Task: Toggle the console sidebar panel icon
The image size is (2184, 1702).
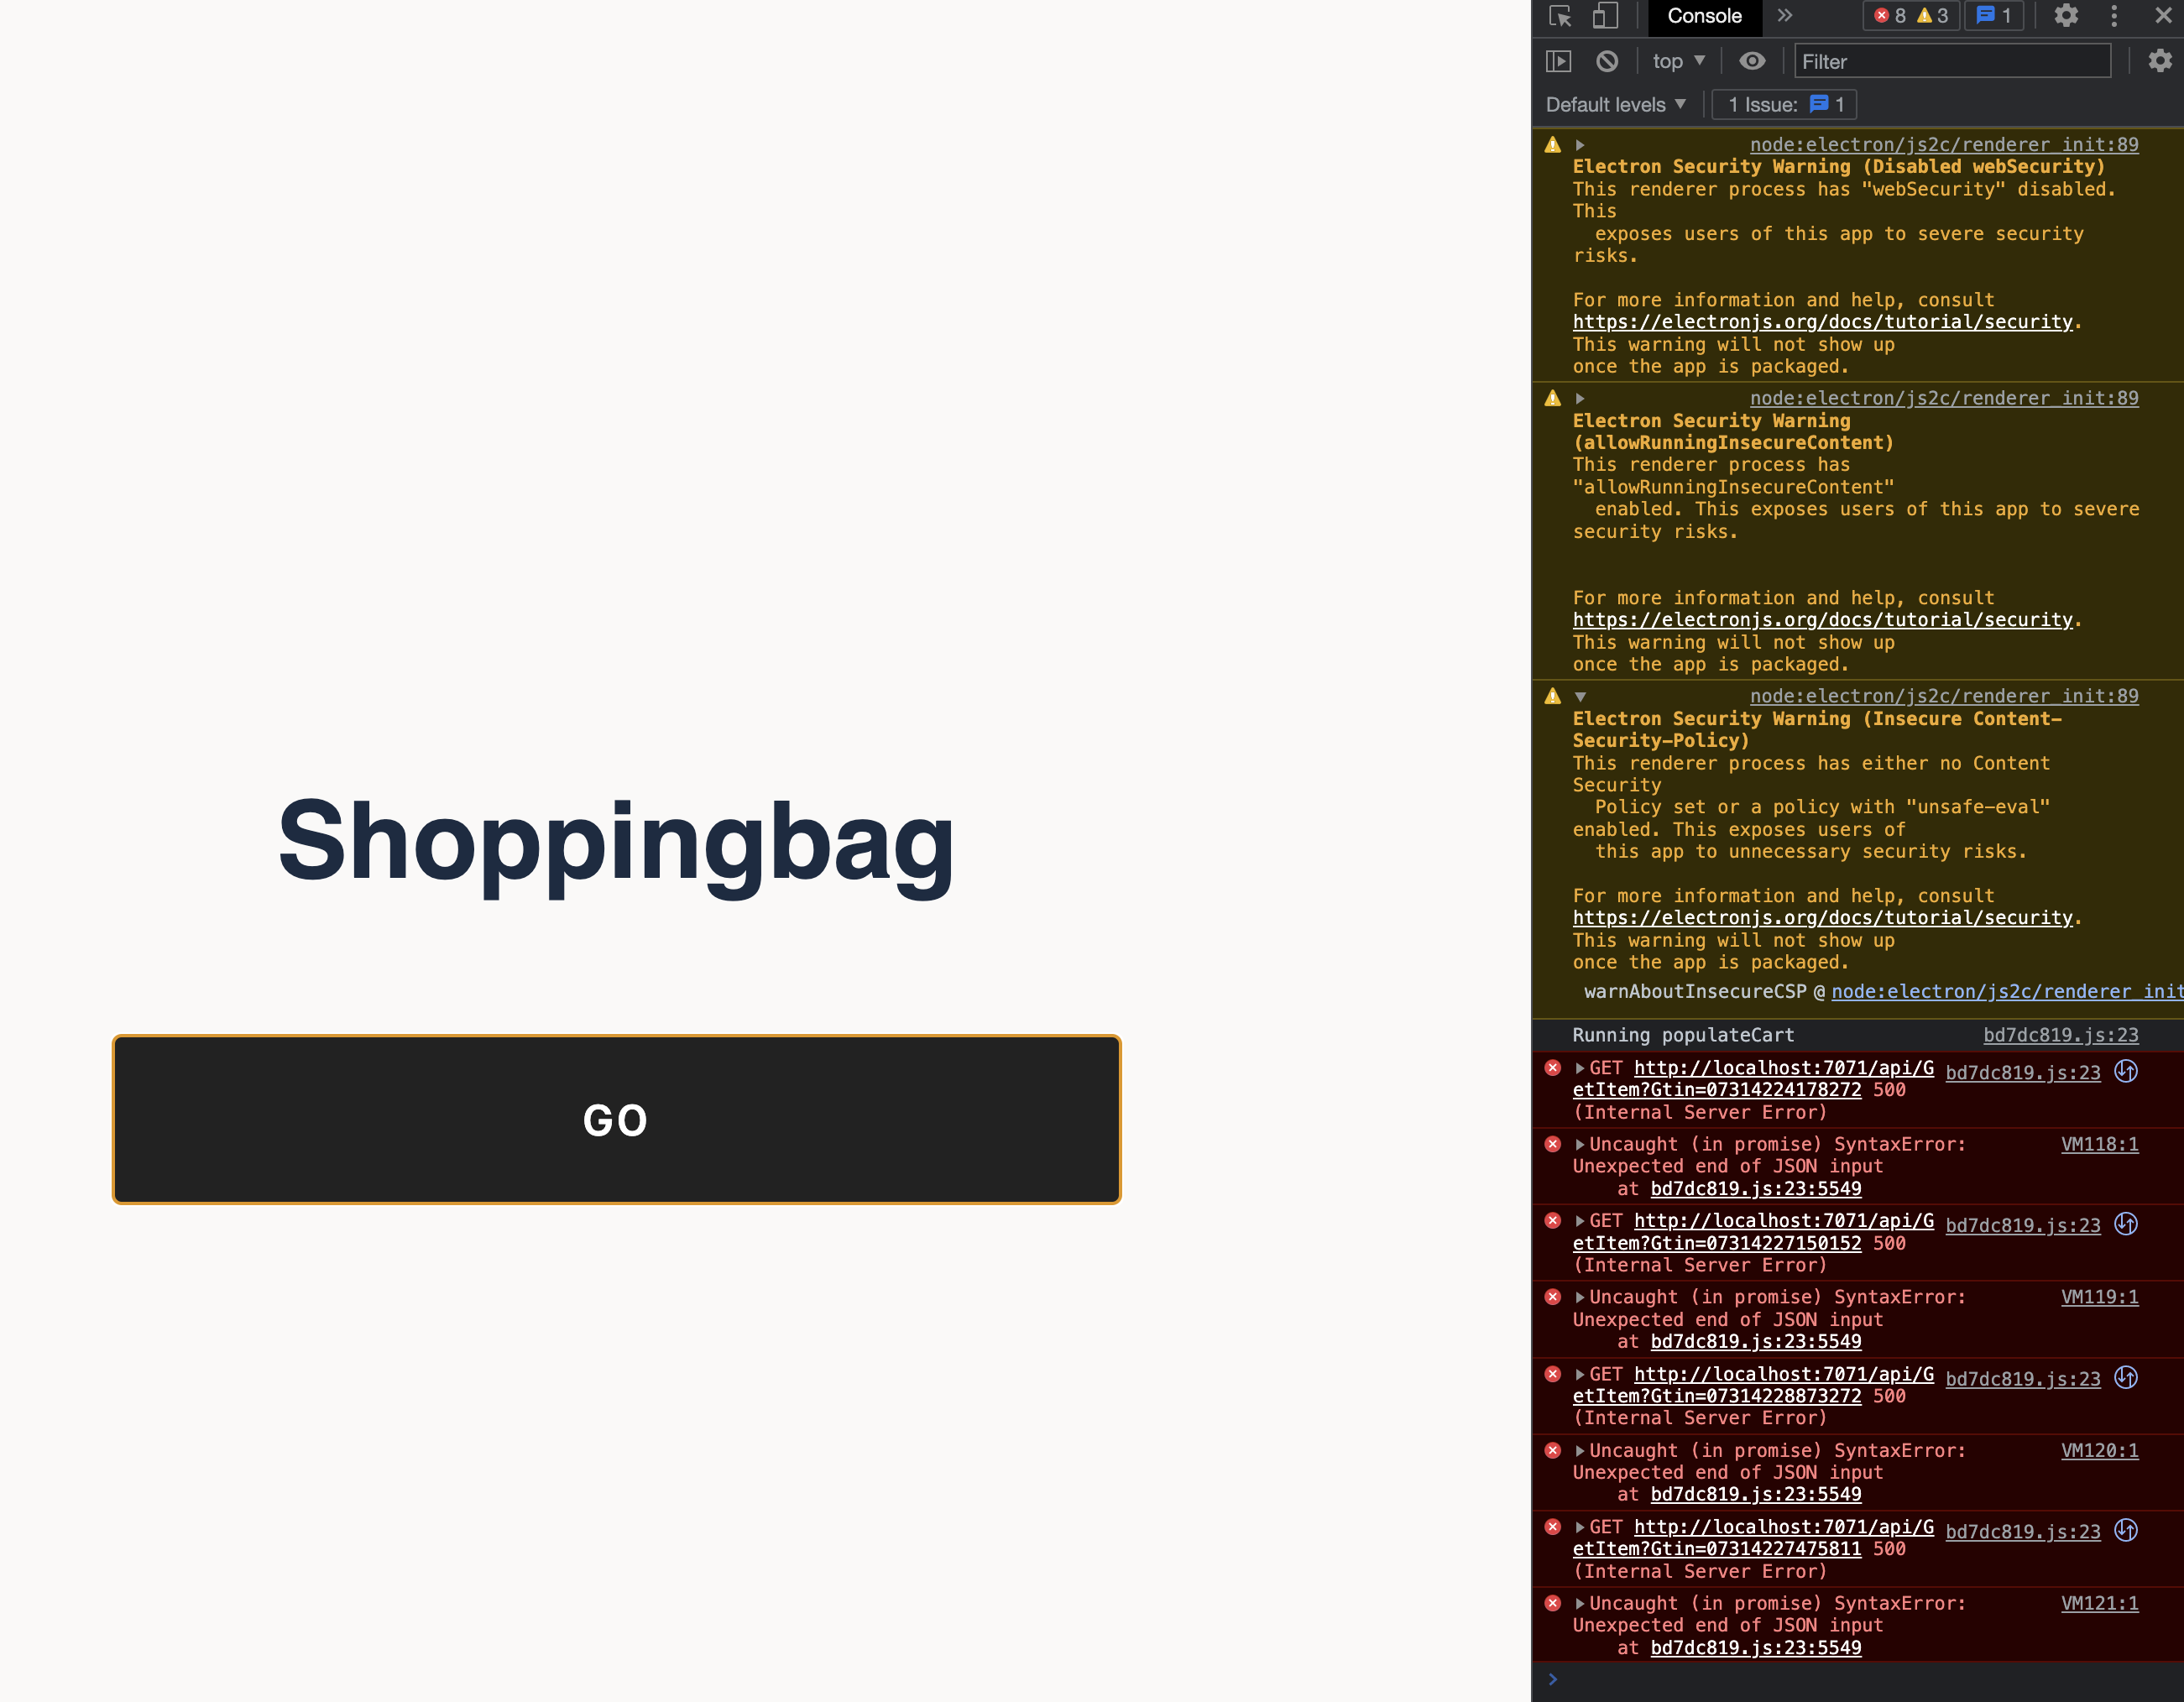Action: 1556,62
